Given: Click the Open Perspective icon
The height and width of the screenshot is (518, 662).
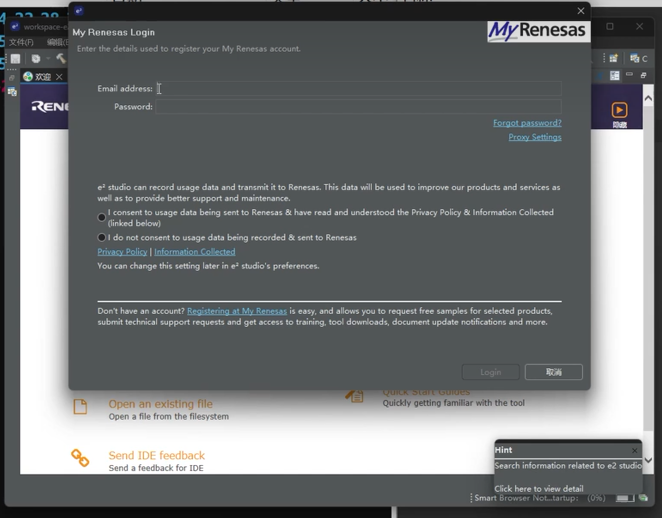Looking at the screenshot, I should [613, 58].
